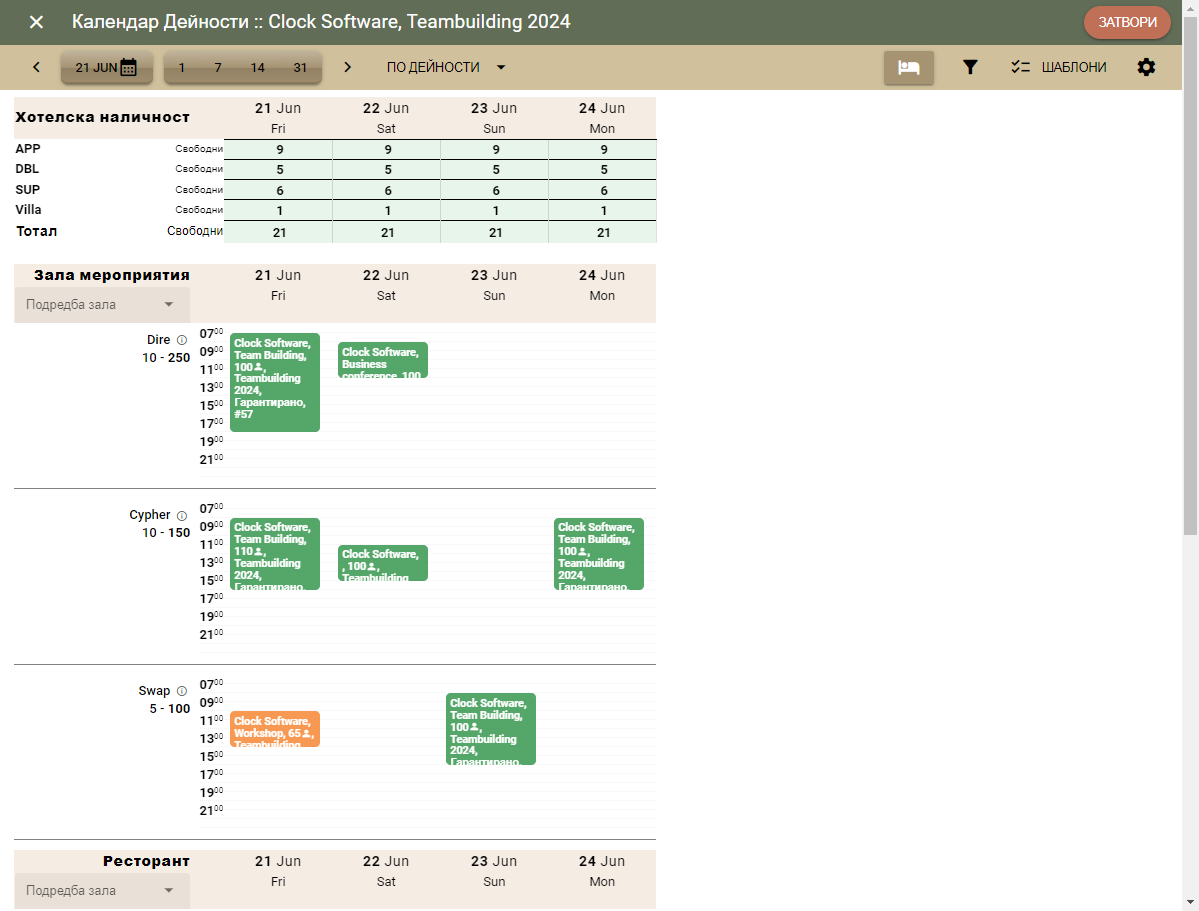Click SUP free rooms cell for 23 Jun

click(x=495, y=190)
